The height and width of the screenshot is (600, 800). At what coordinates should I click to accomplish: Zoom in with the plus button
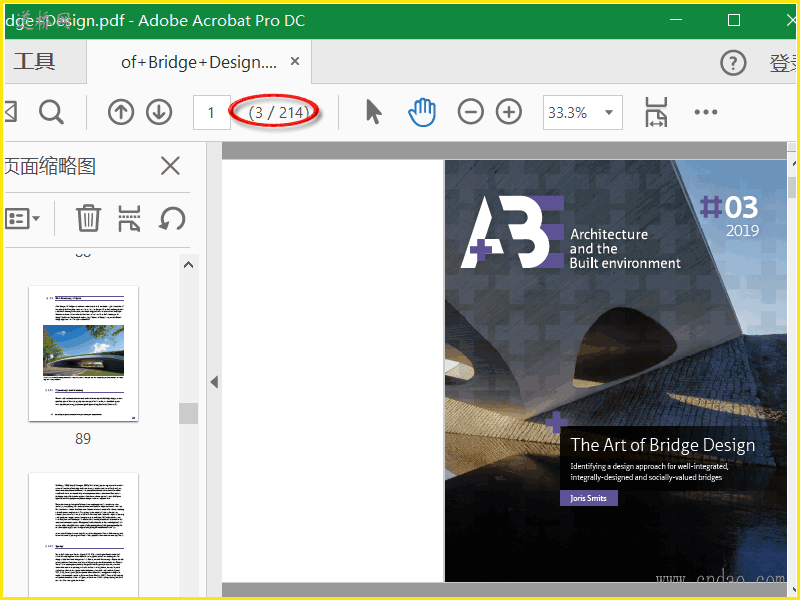pos(509,112)
